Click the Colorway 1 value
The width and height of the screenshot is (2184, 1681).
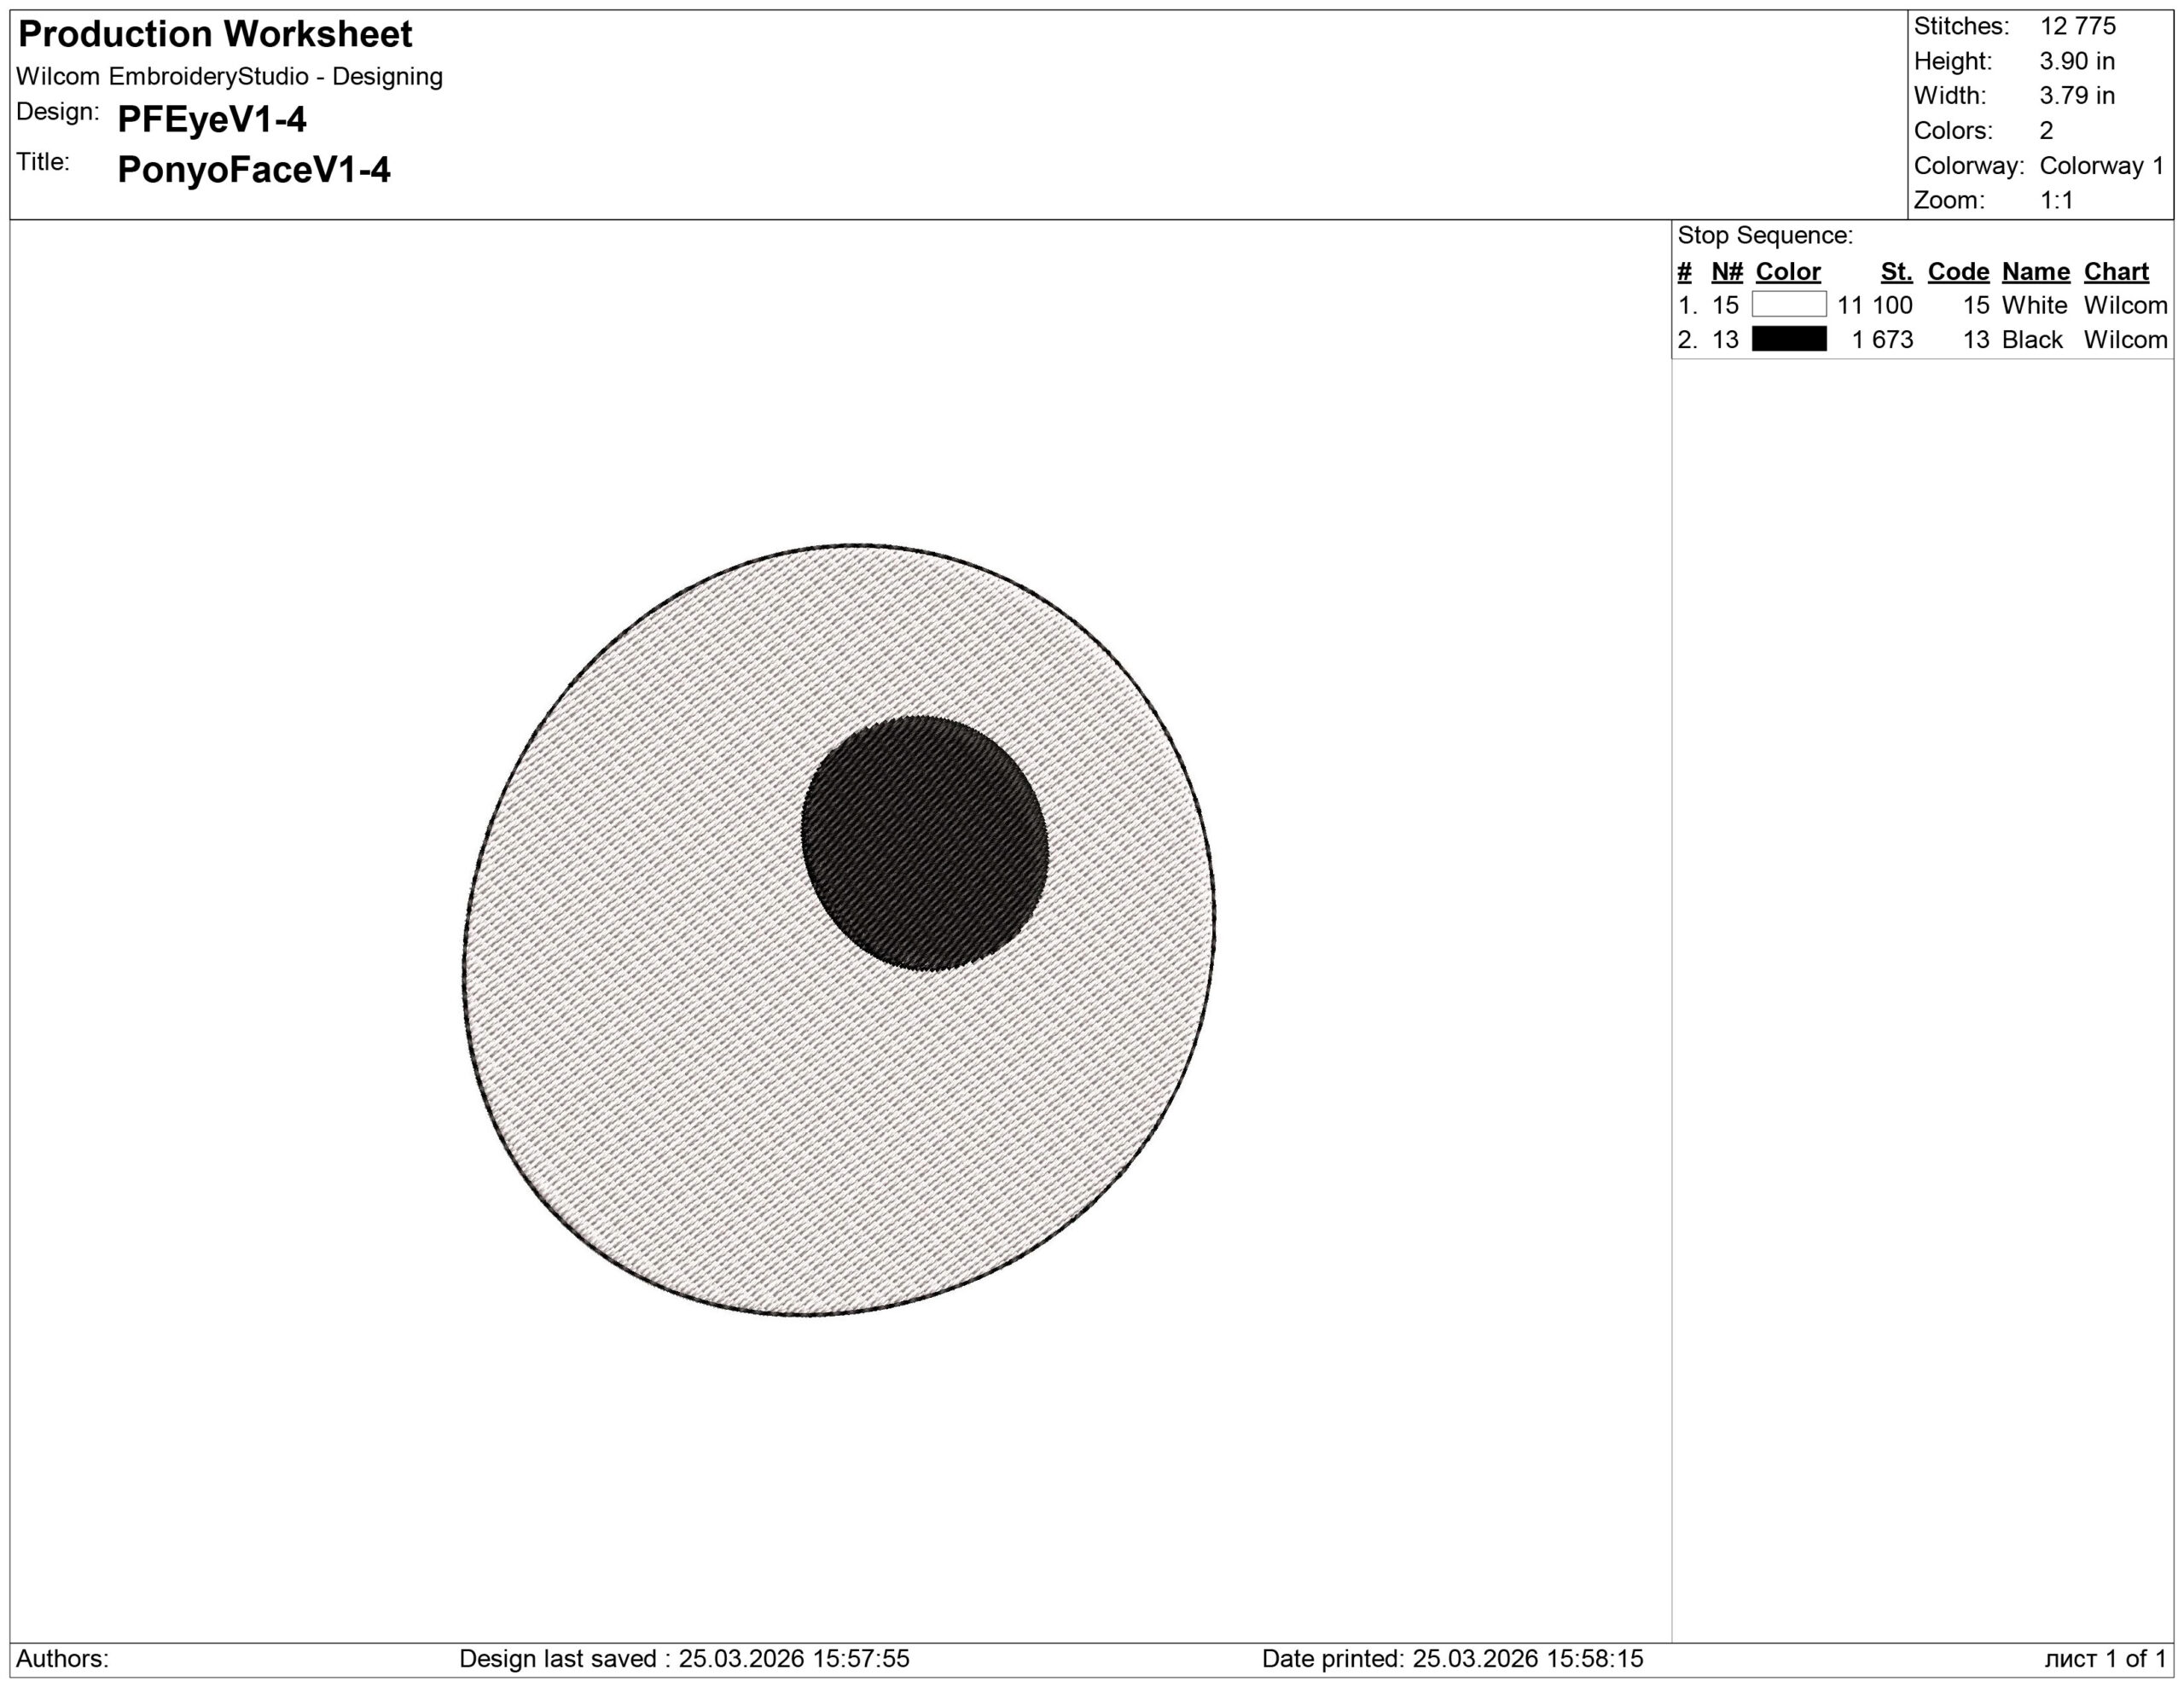[2101, 165]
